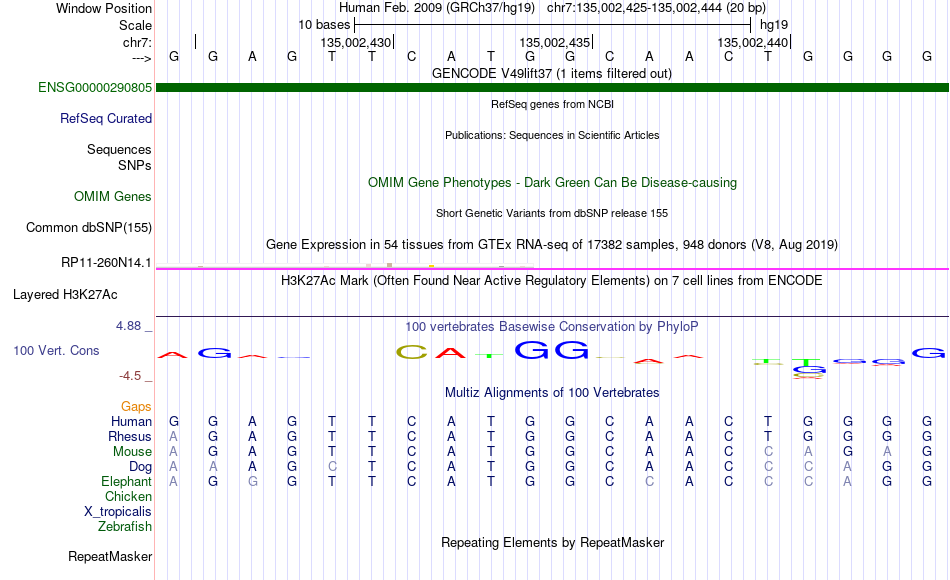Viewport: 950px width, 580px height.
Task: Click the -4.5 PhyloP lower limit value
Action: click(x=130, y=376)
